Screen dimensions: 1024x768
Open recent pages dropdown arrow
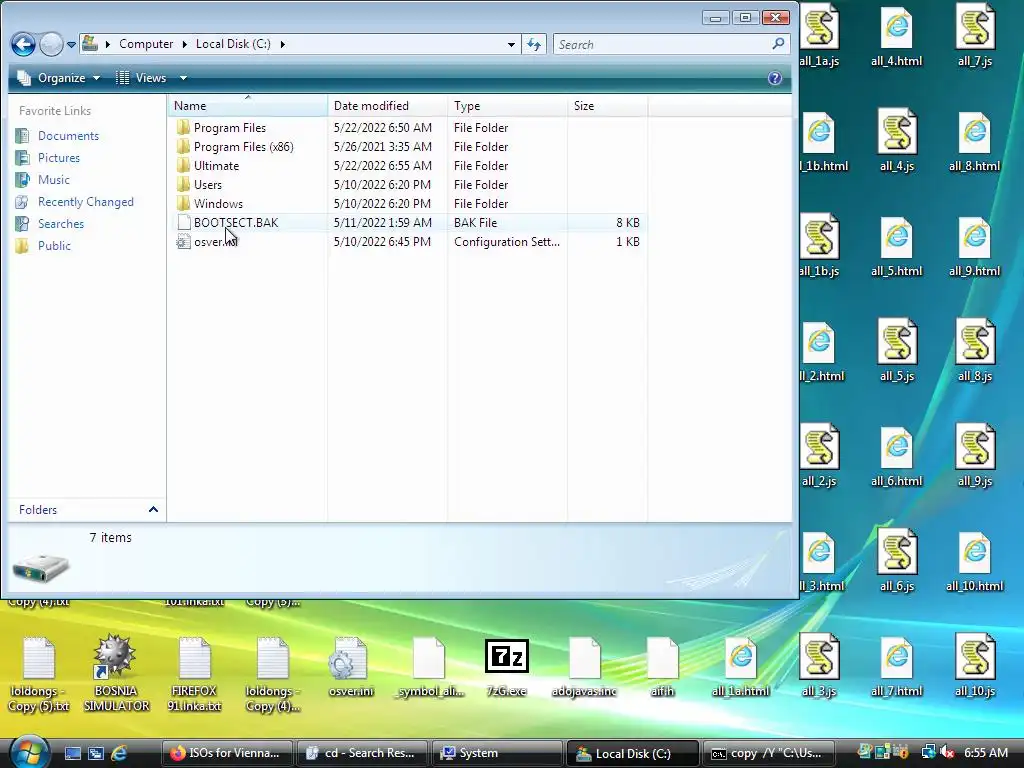click(71, 44)
